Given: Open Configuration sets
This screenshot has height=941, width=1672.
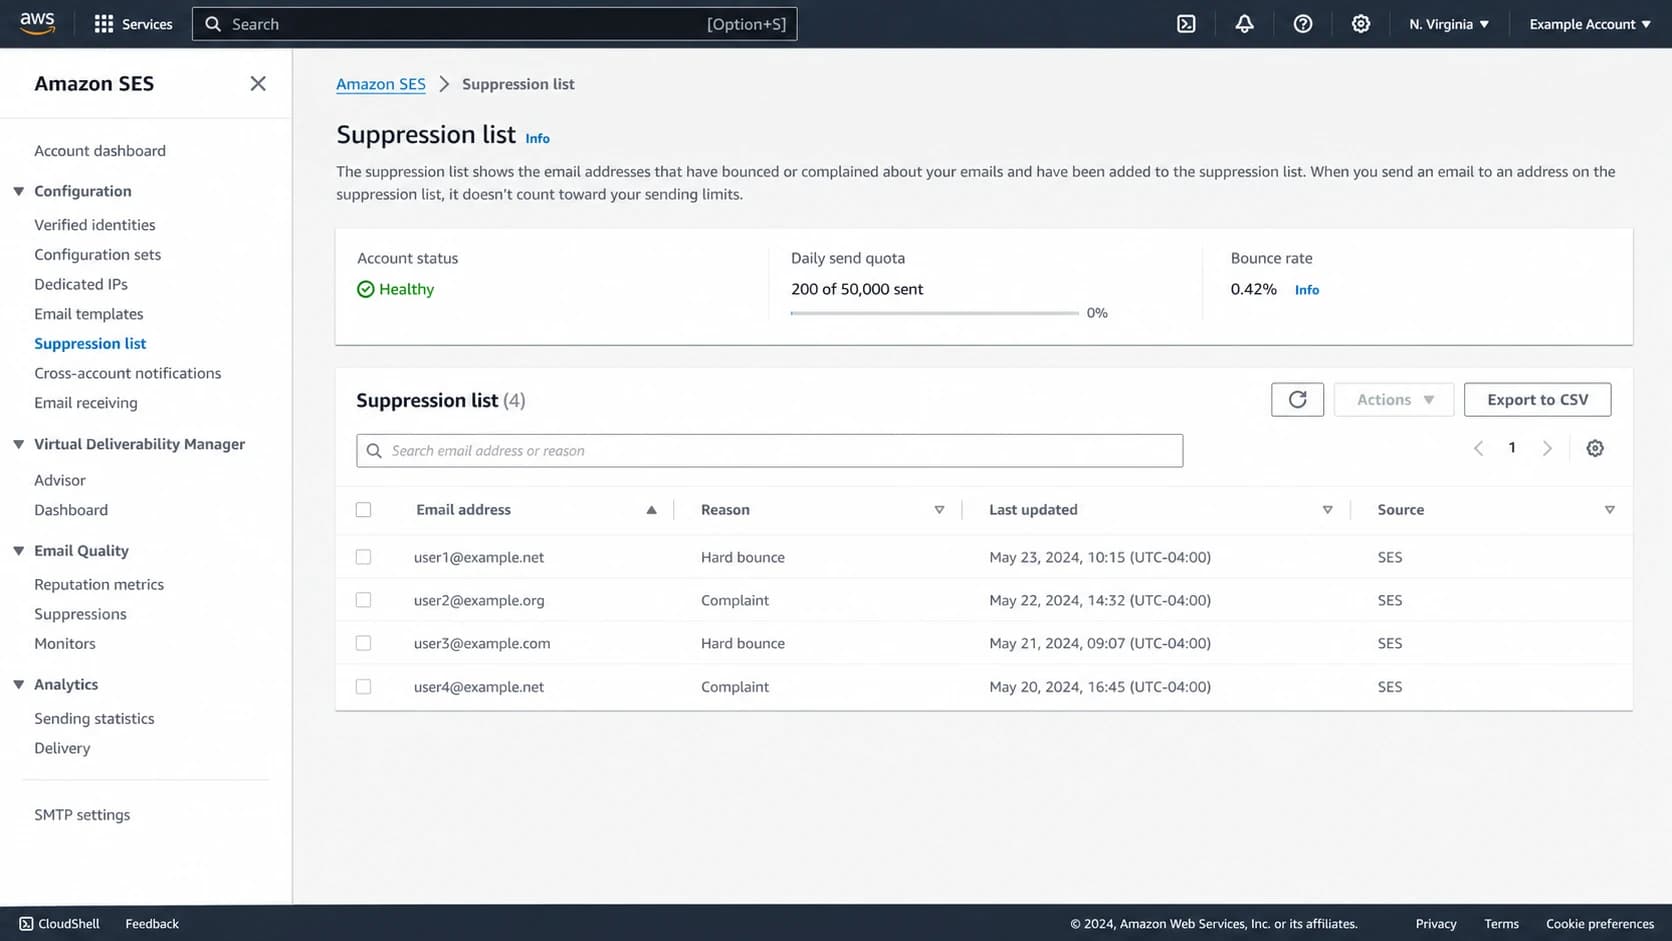Looking at the screenshot, I should [98, 255].
